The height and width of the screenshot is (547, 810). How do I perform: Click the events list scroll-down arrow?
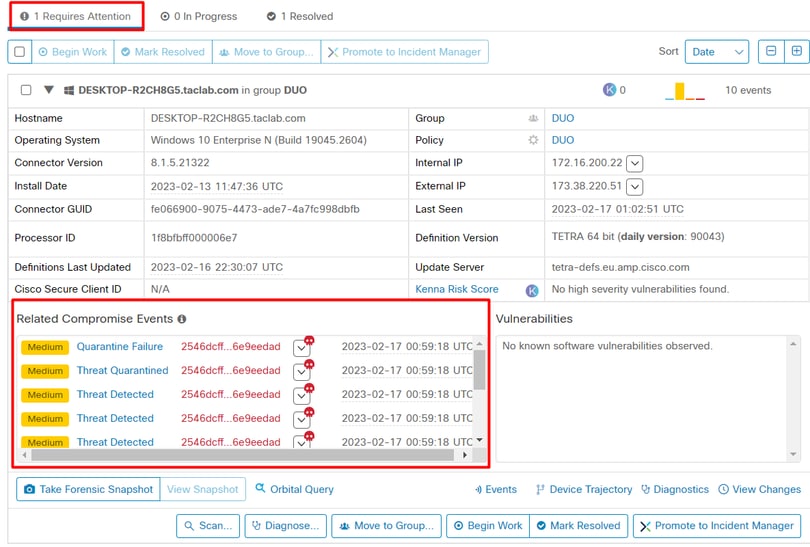tap(479, 440)
